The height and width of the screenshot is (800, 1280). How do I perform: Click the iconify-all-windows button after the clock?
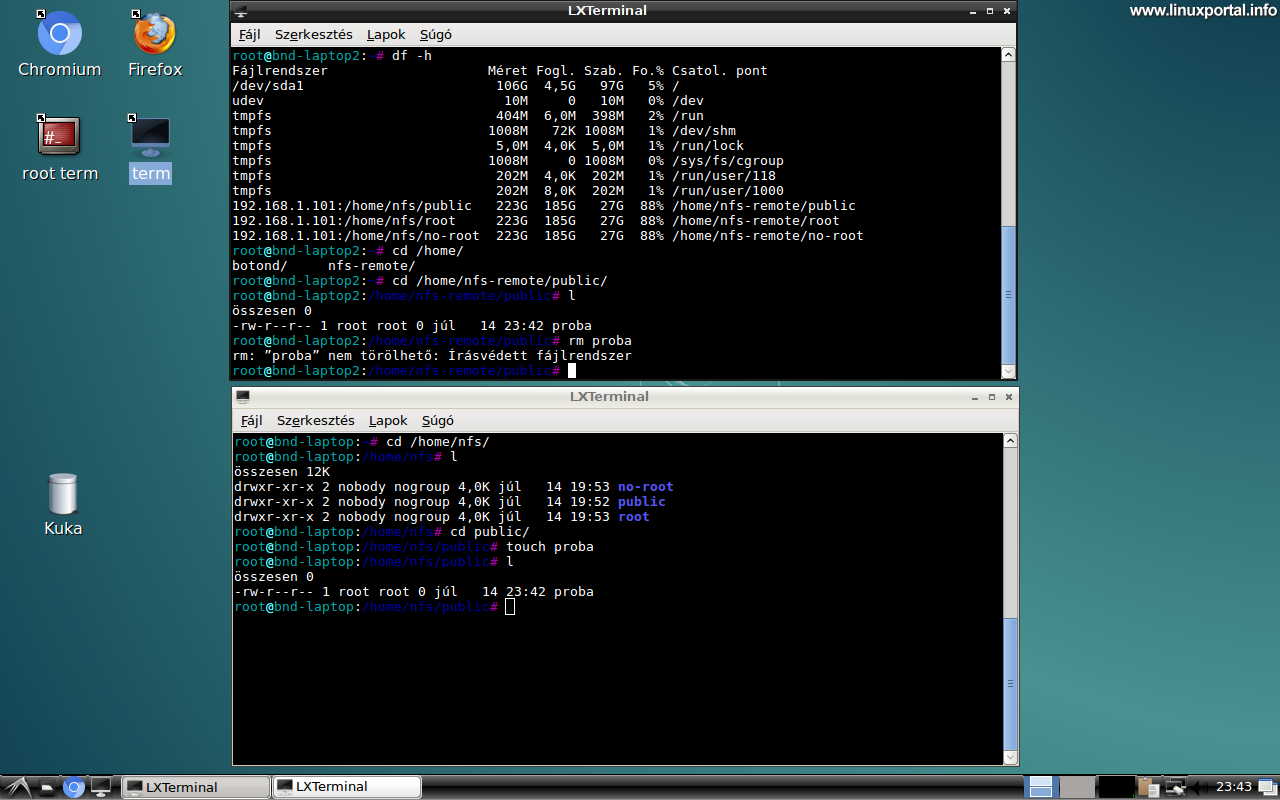tap(1268, 787)
